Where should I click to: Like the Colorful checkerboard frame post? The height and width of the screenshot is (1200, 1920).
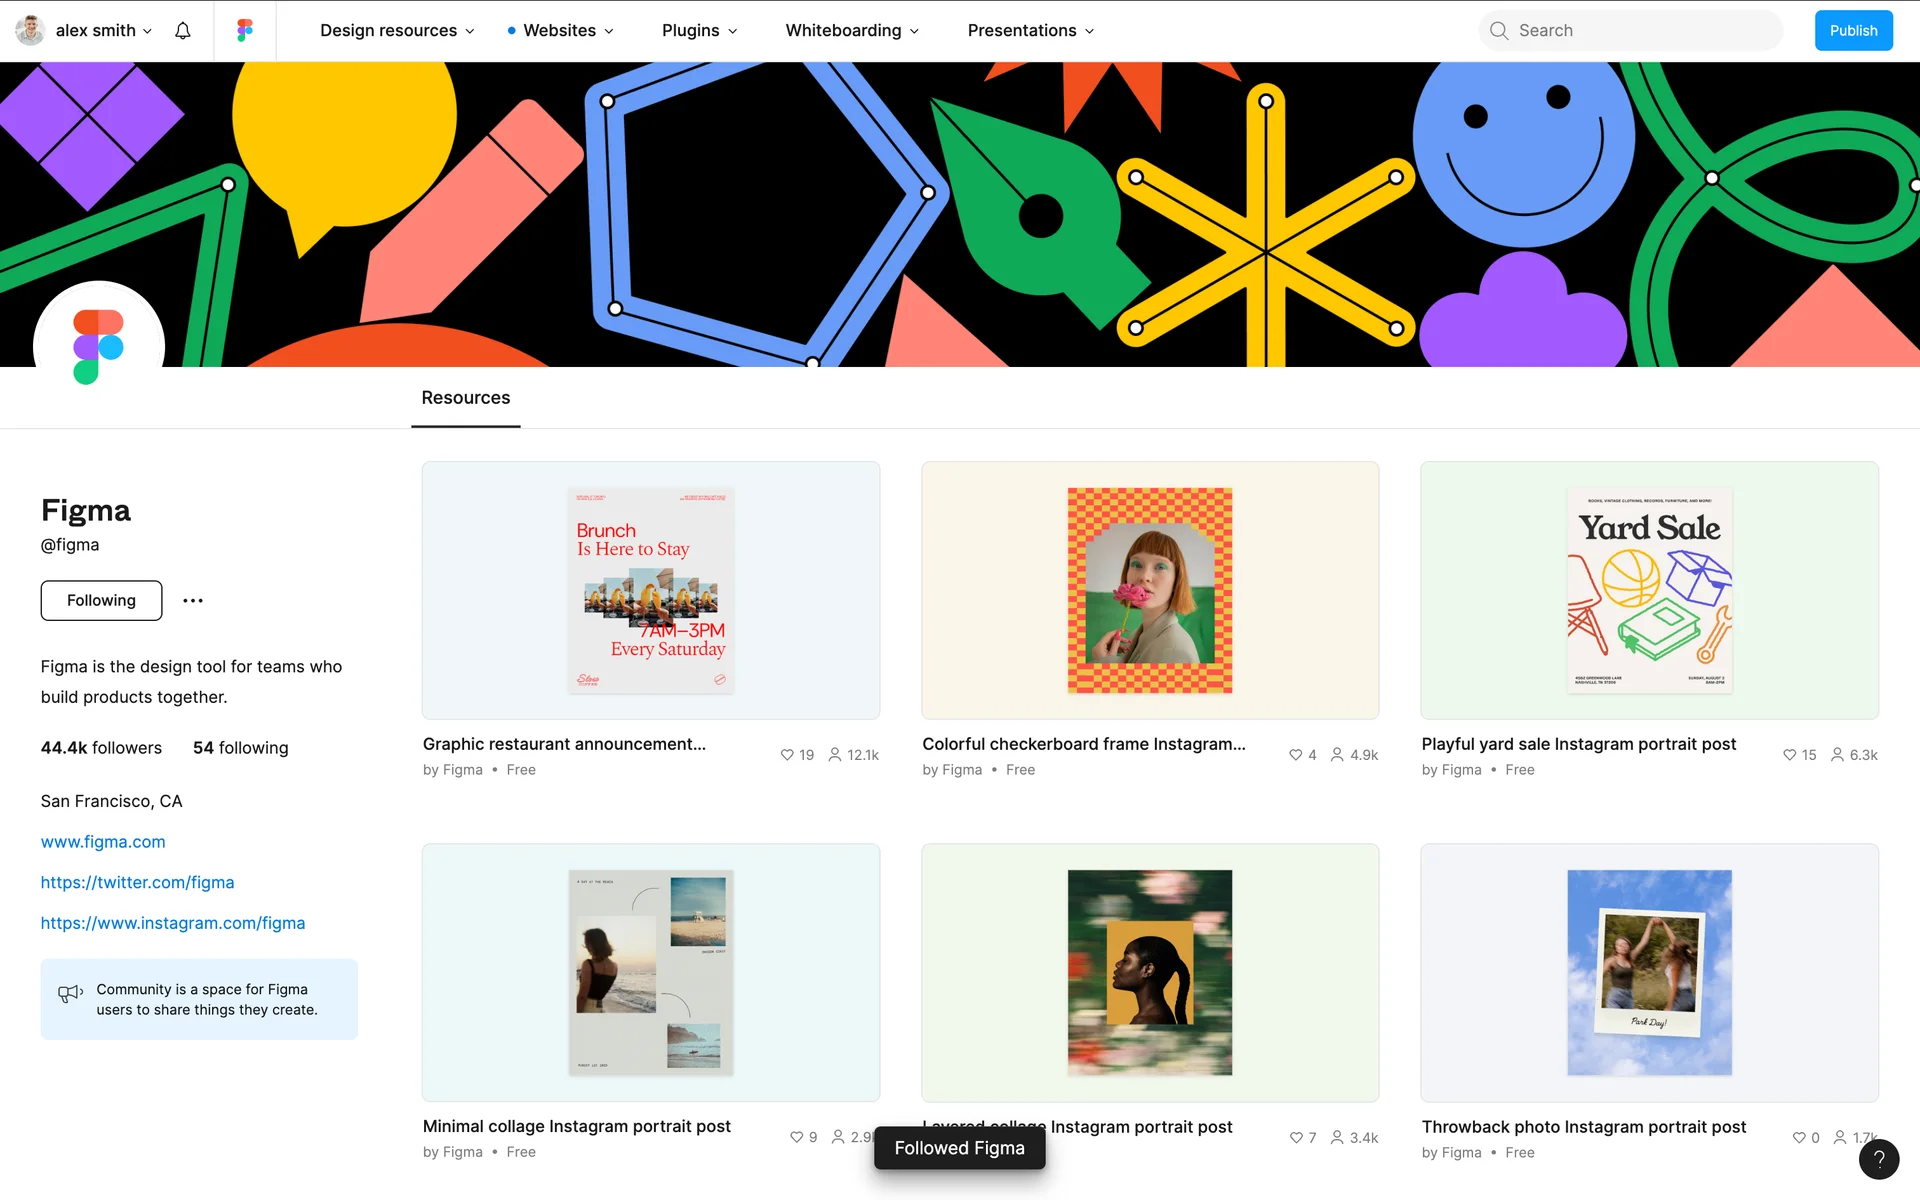coord(1295,755)
